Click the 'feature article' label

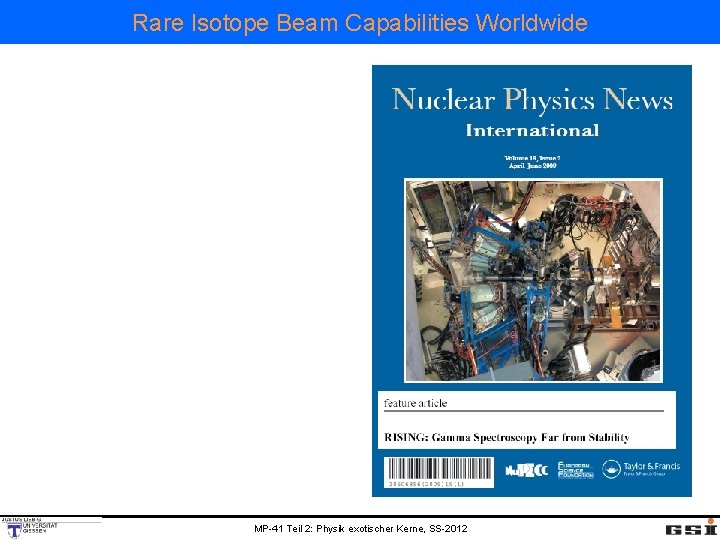tap(415, 403)
